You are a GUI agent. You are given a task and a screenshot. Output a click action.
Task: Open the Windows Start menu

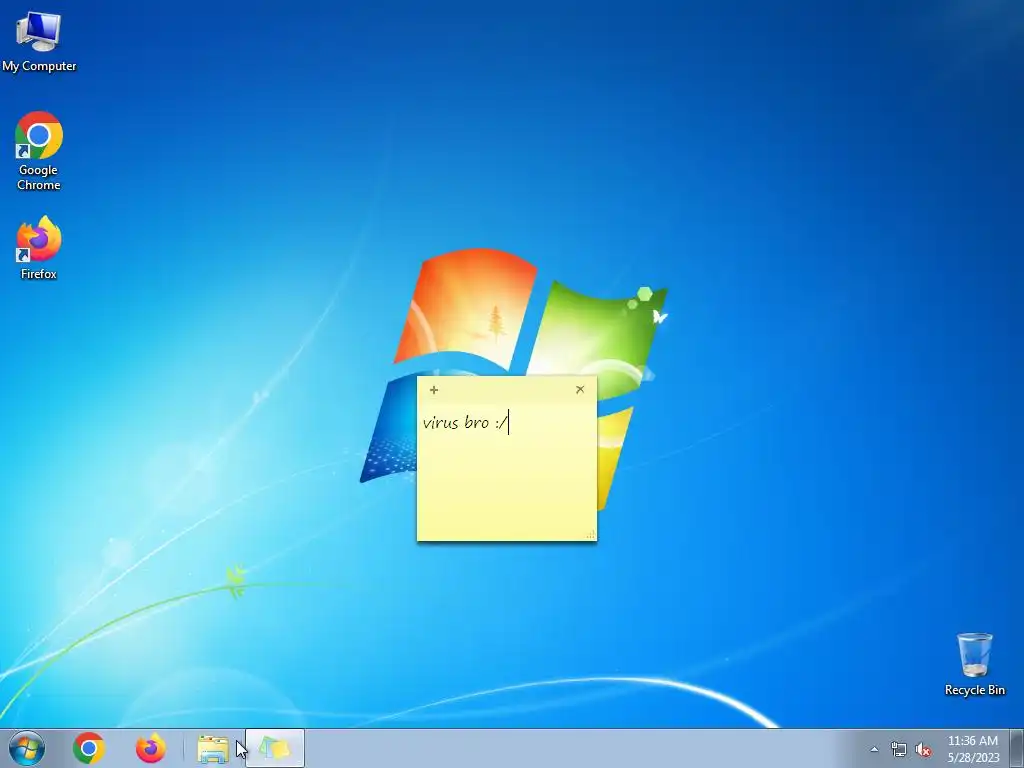click(27, 748)
